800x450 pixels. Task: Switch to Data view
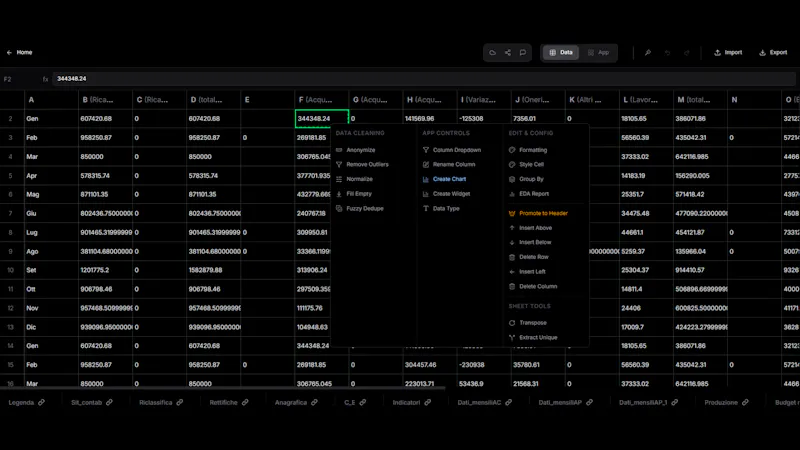click(560, 53)
